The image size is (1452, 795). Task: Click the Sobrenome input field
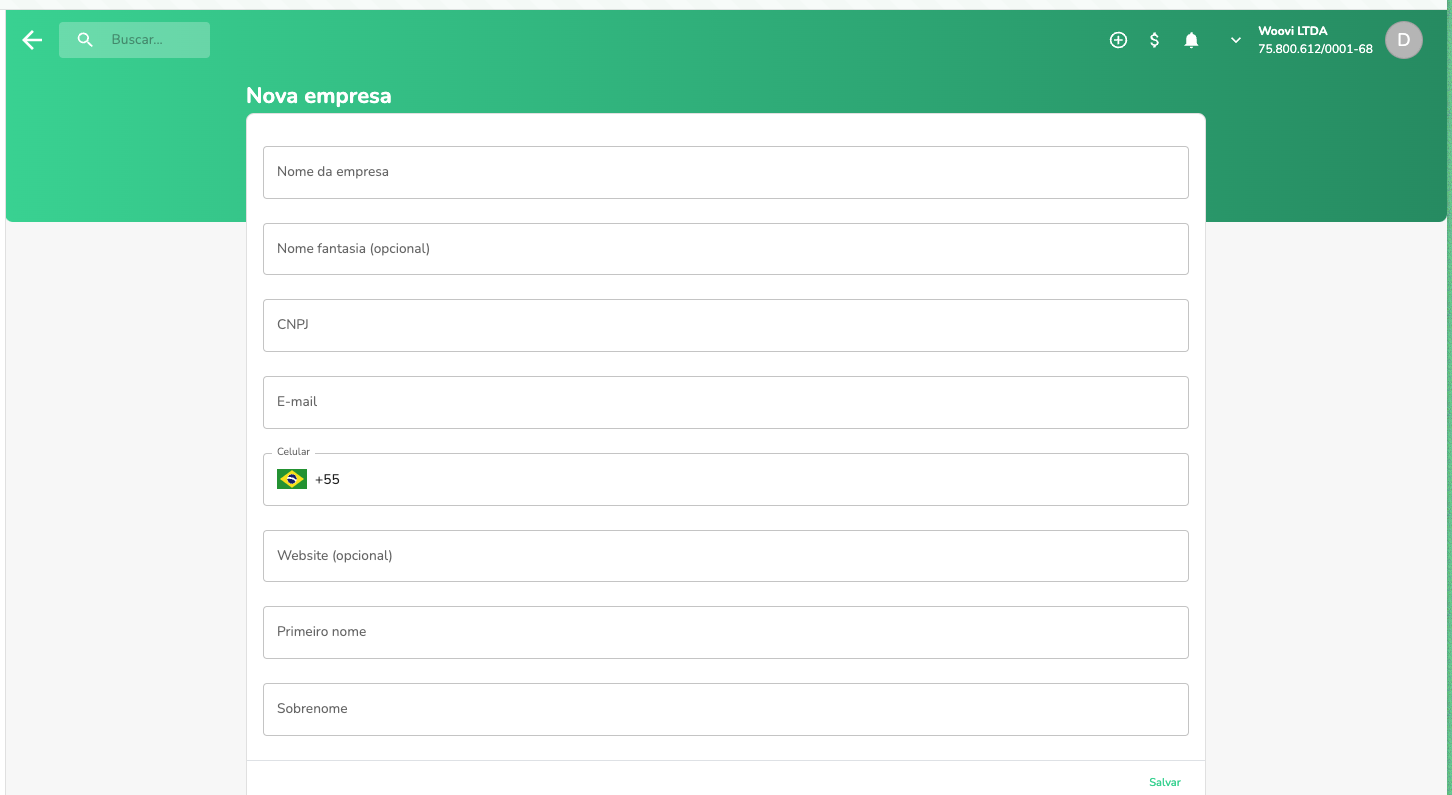tap(725, 709)
